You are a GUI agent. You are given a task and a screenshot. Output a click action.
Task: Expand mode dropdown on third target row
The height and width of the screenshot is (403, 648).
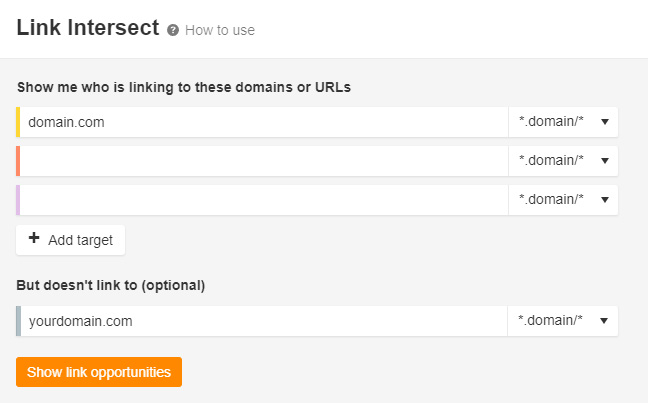click(563, 200)
